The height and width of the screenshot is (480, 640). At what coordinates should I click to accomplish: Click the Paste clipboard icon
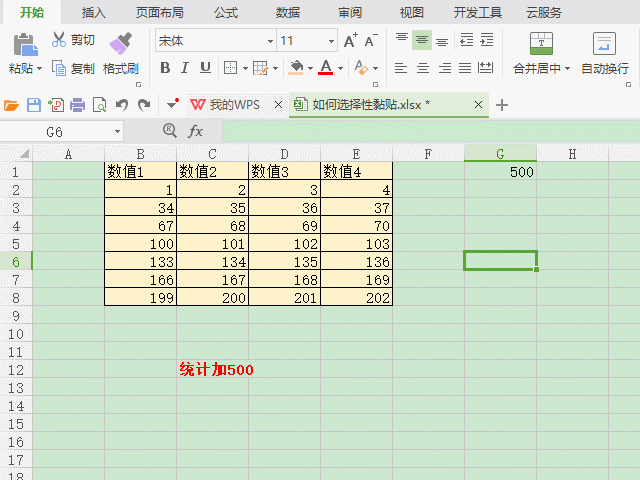coord(25,44)
